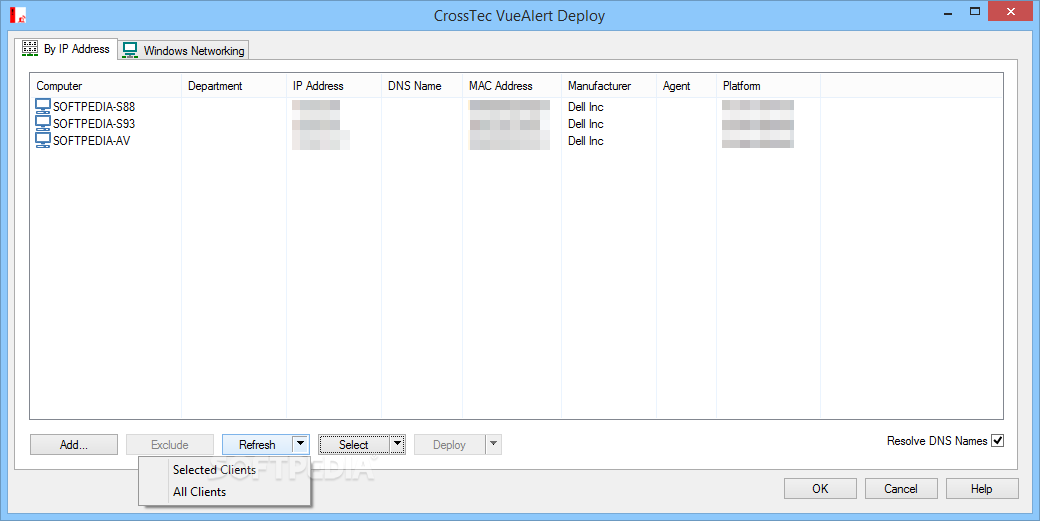The height and width of the screenshot is (521, 1040).
Task: Click the CrossTec app icon in the title bar
Action: 18,15
